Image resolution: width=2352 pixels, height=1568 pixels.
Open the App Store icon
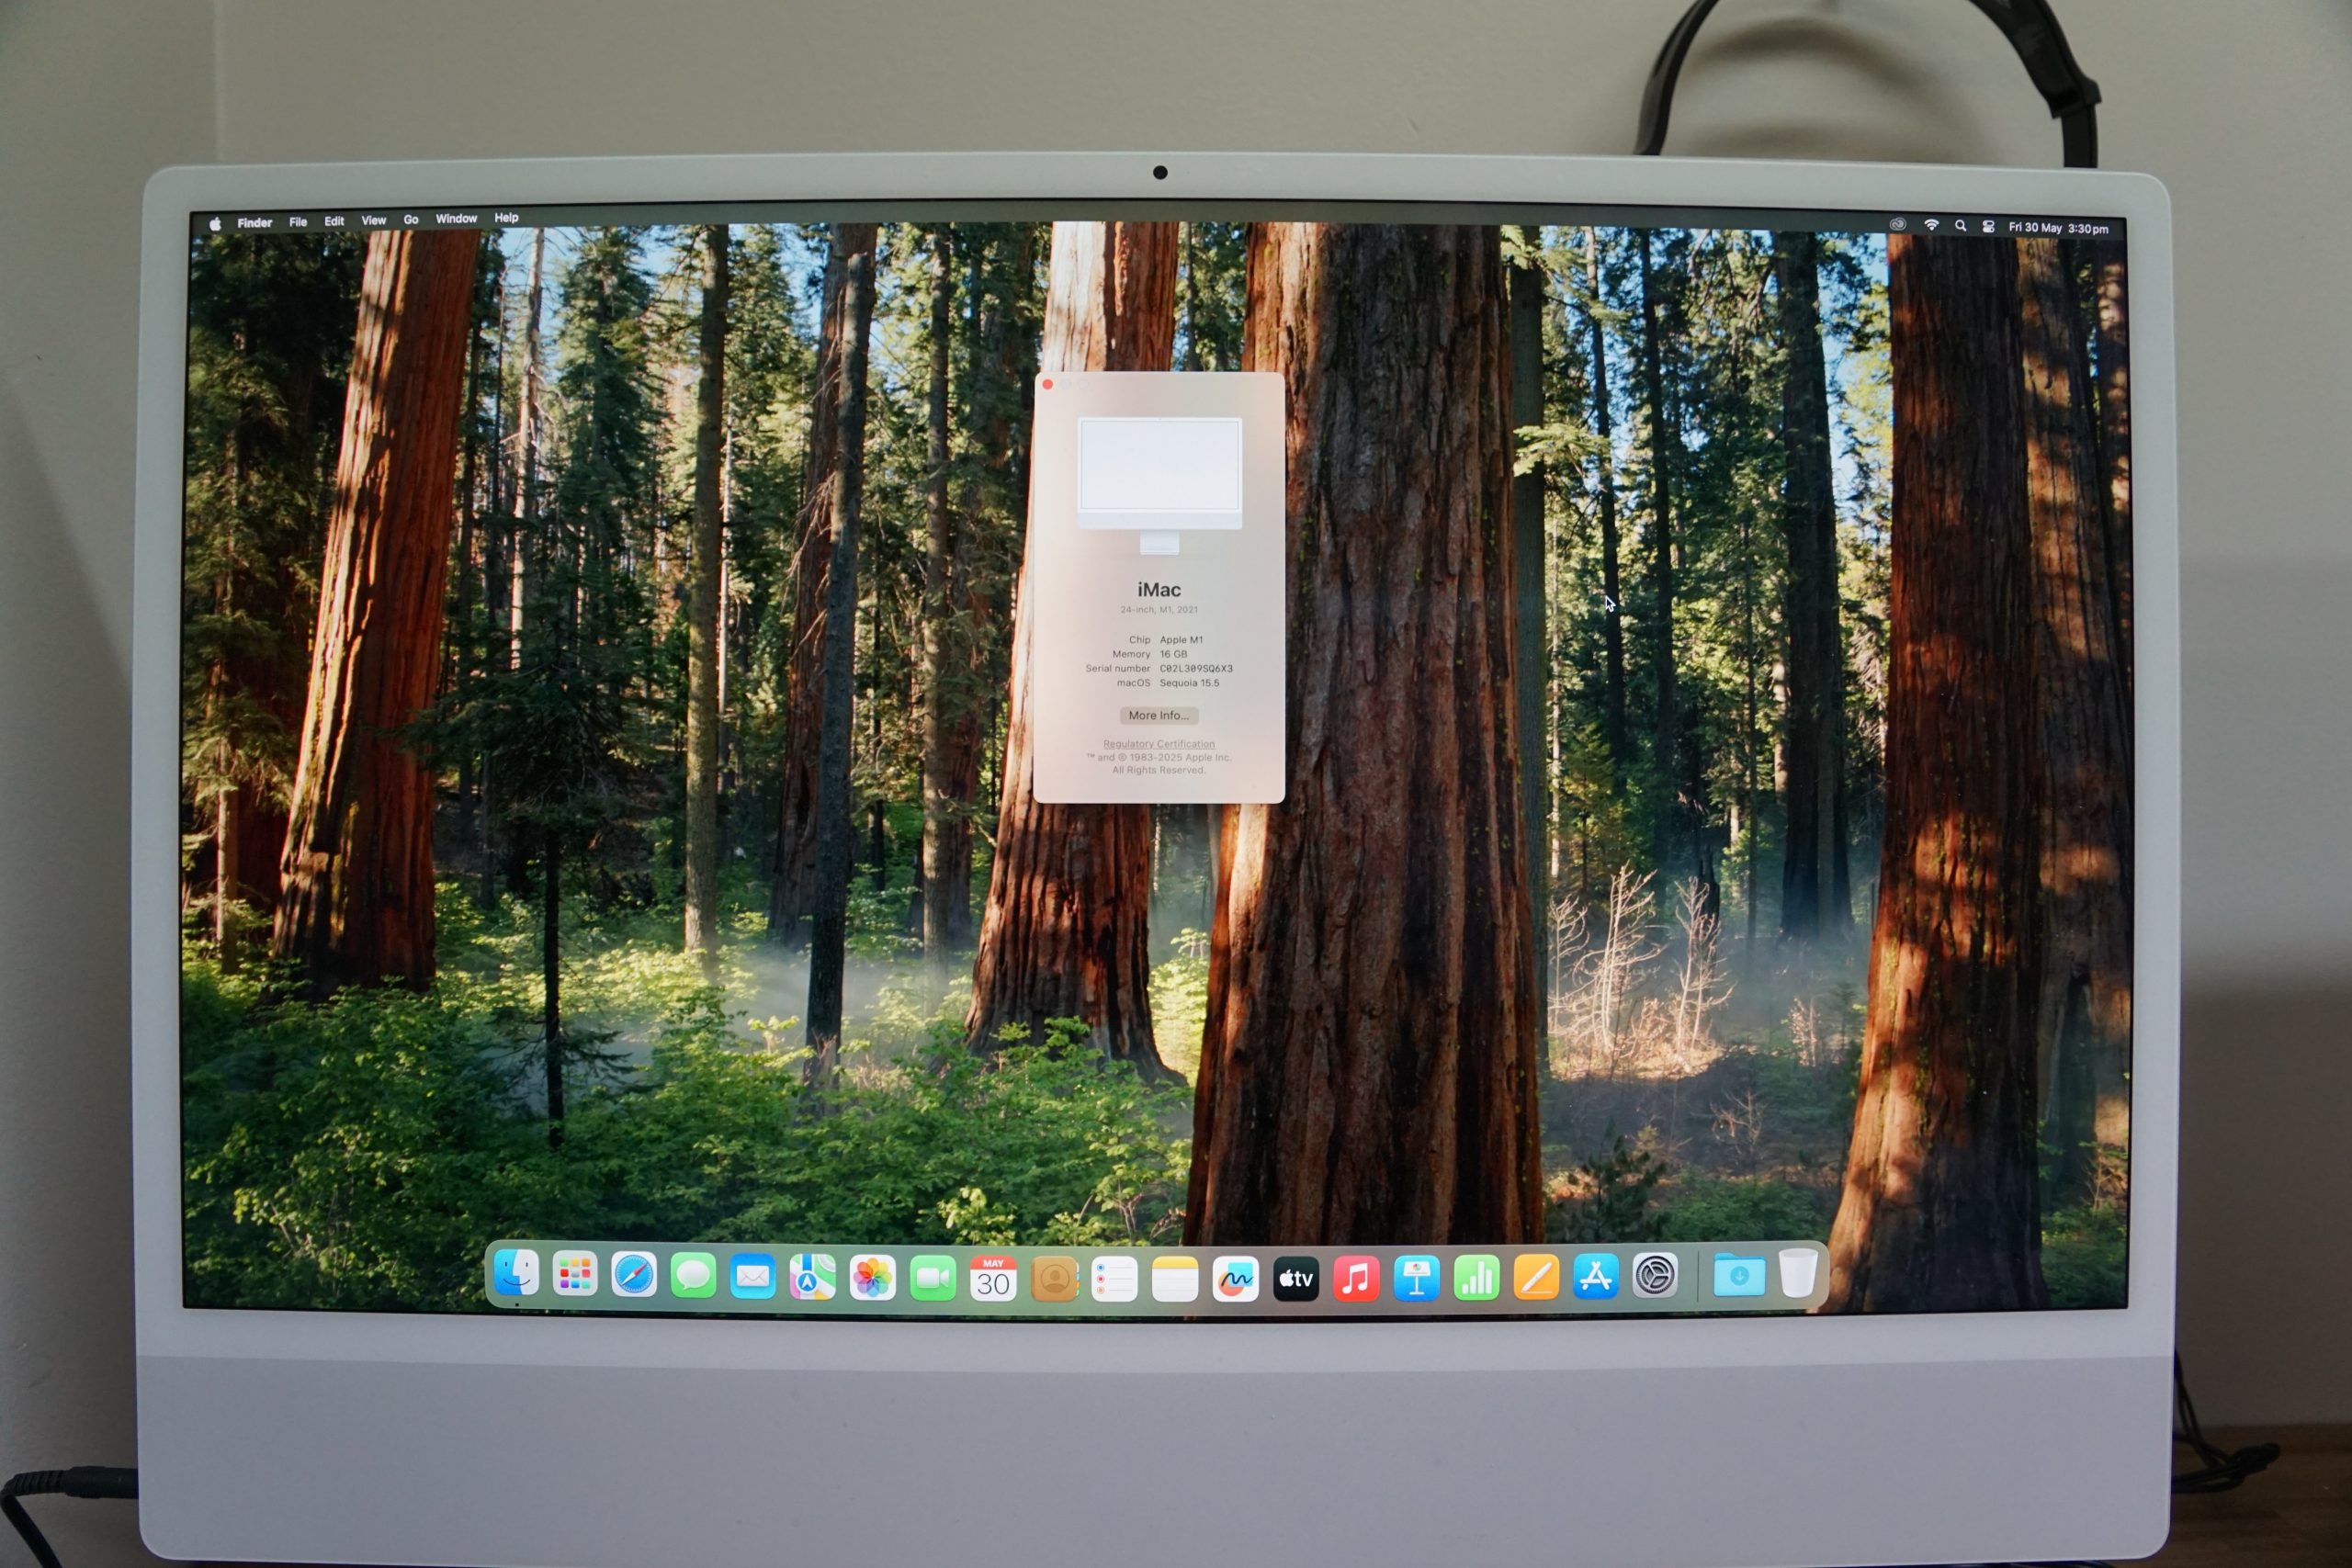pyautogui.click(x=1595, y=1277)
